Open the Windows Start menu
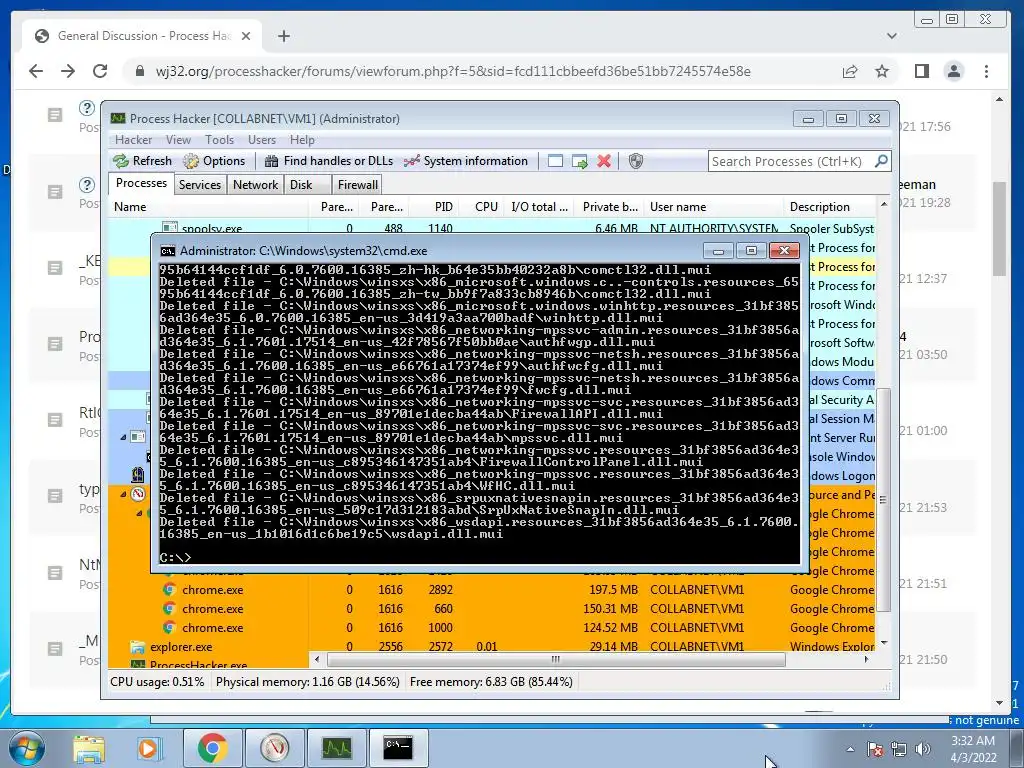 26,748
